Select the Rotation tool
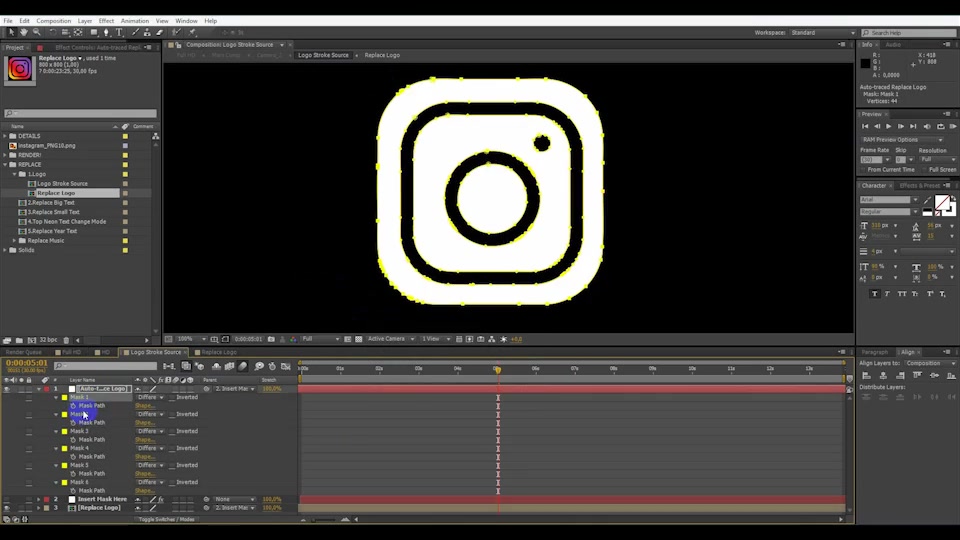Viewport: 960px width, 540px height. pyautogui.click(x=53, y=32)
